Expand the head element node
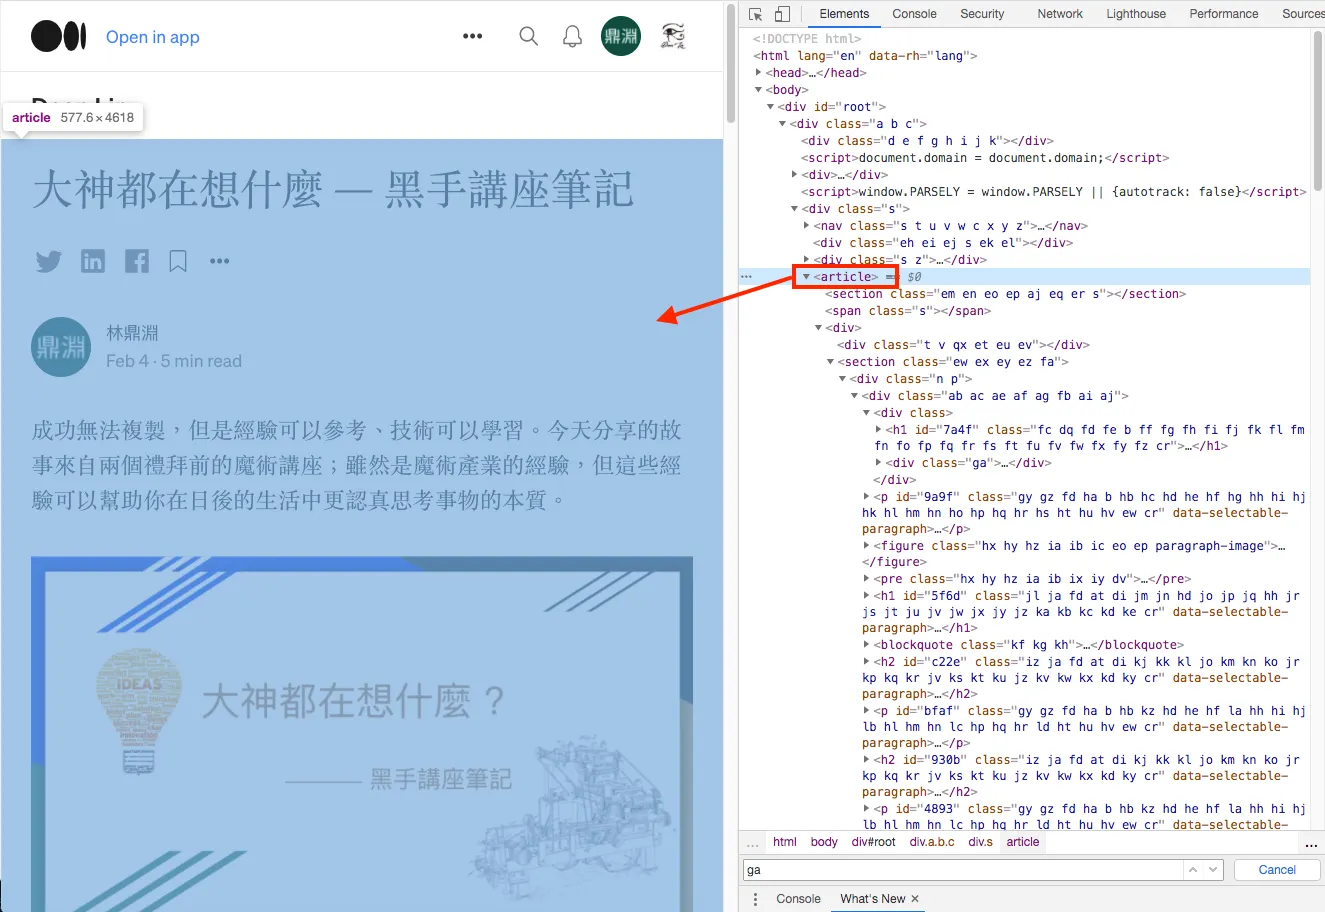The height and width of the screenshot is (912, 1325). tap(759, 73)
